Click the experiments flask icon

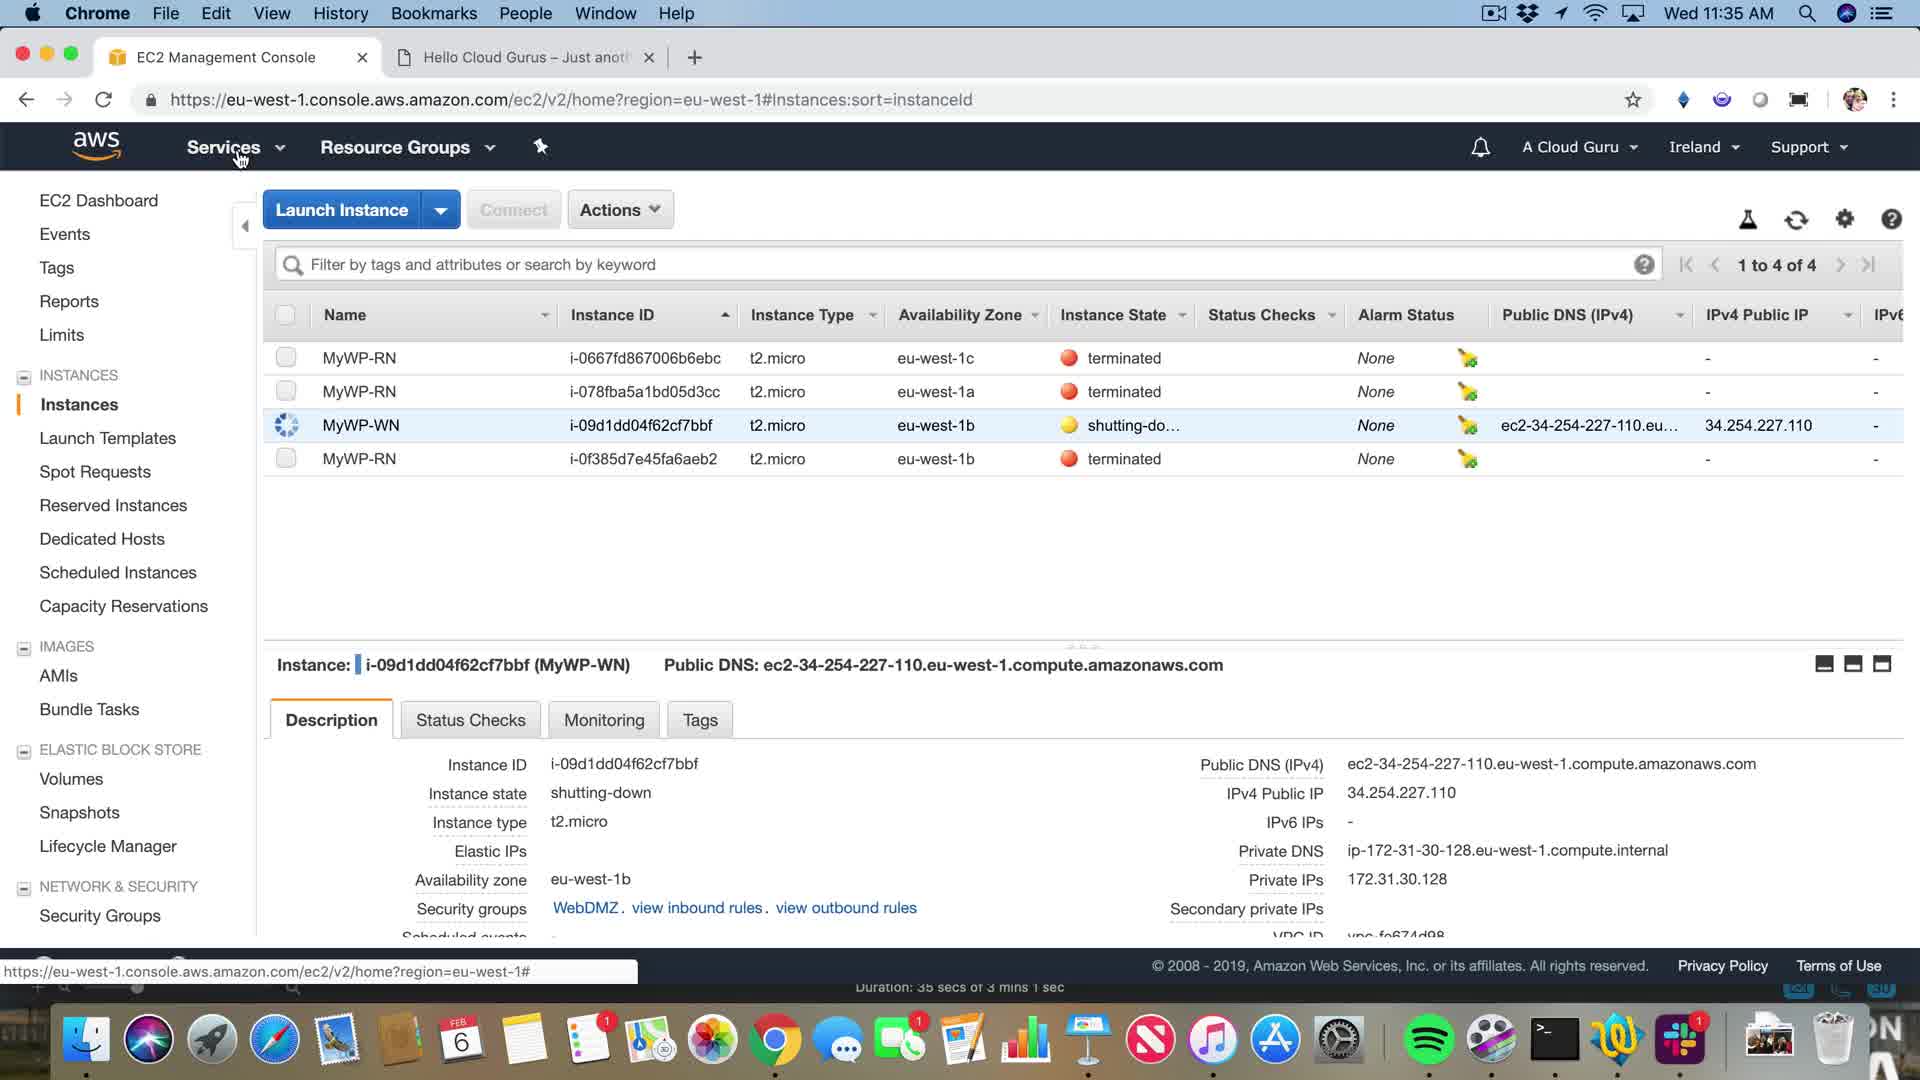point(1748,220)
